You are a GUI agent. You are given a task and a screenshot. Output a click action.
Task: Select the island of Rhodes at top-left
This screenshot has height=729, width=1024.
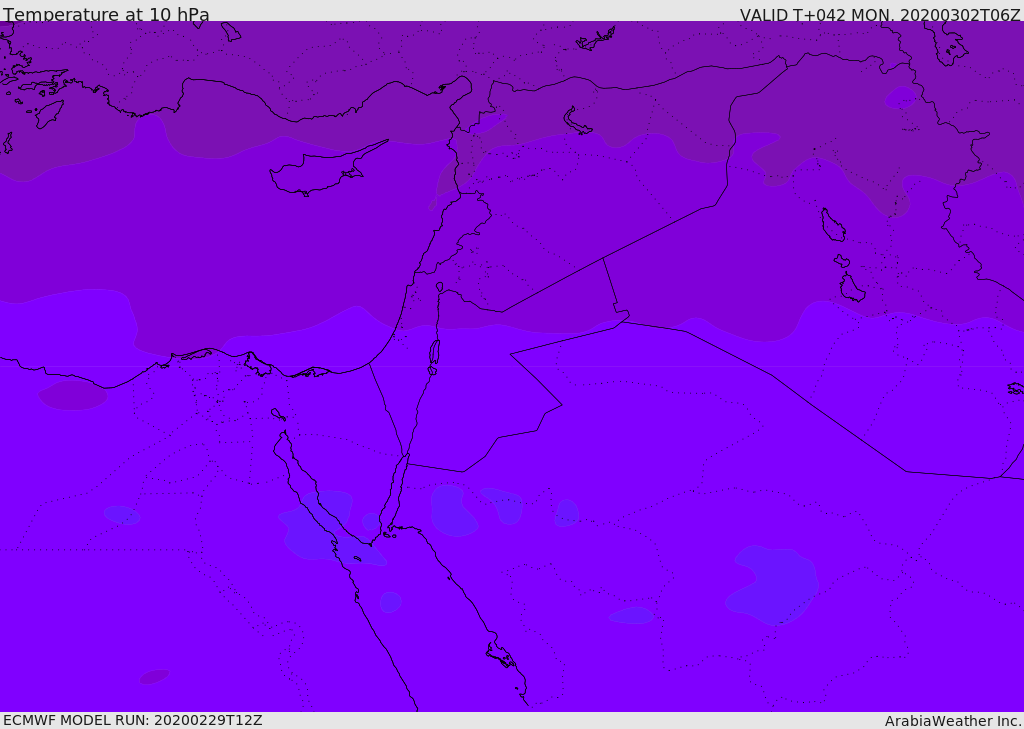(48, 113)
